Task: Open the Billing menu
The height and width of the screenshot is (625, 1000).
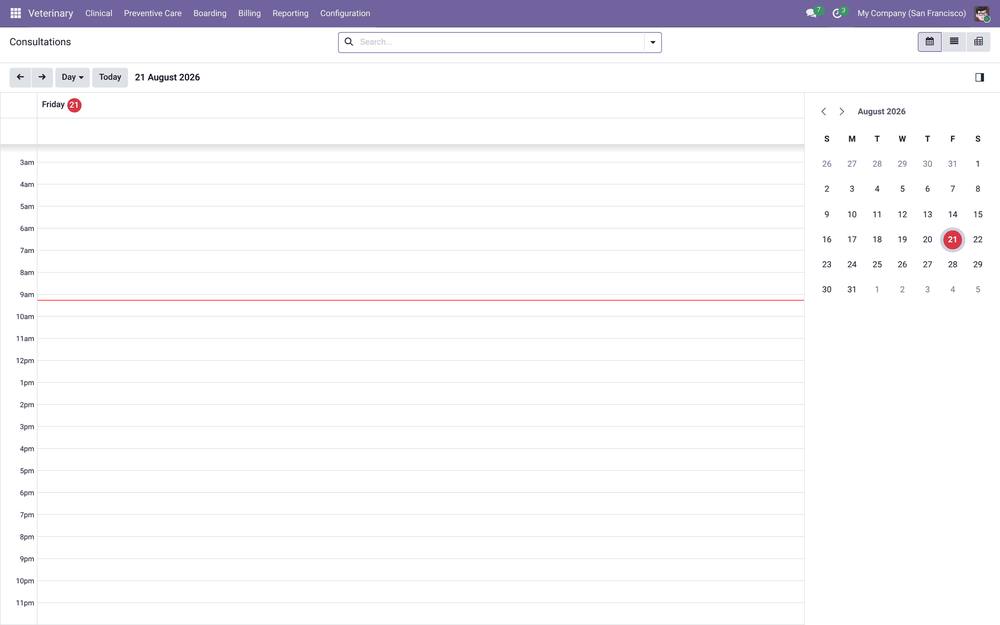Action: [x=249, y=13]
